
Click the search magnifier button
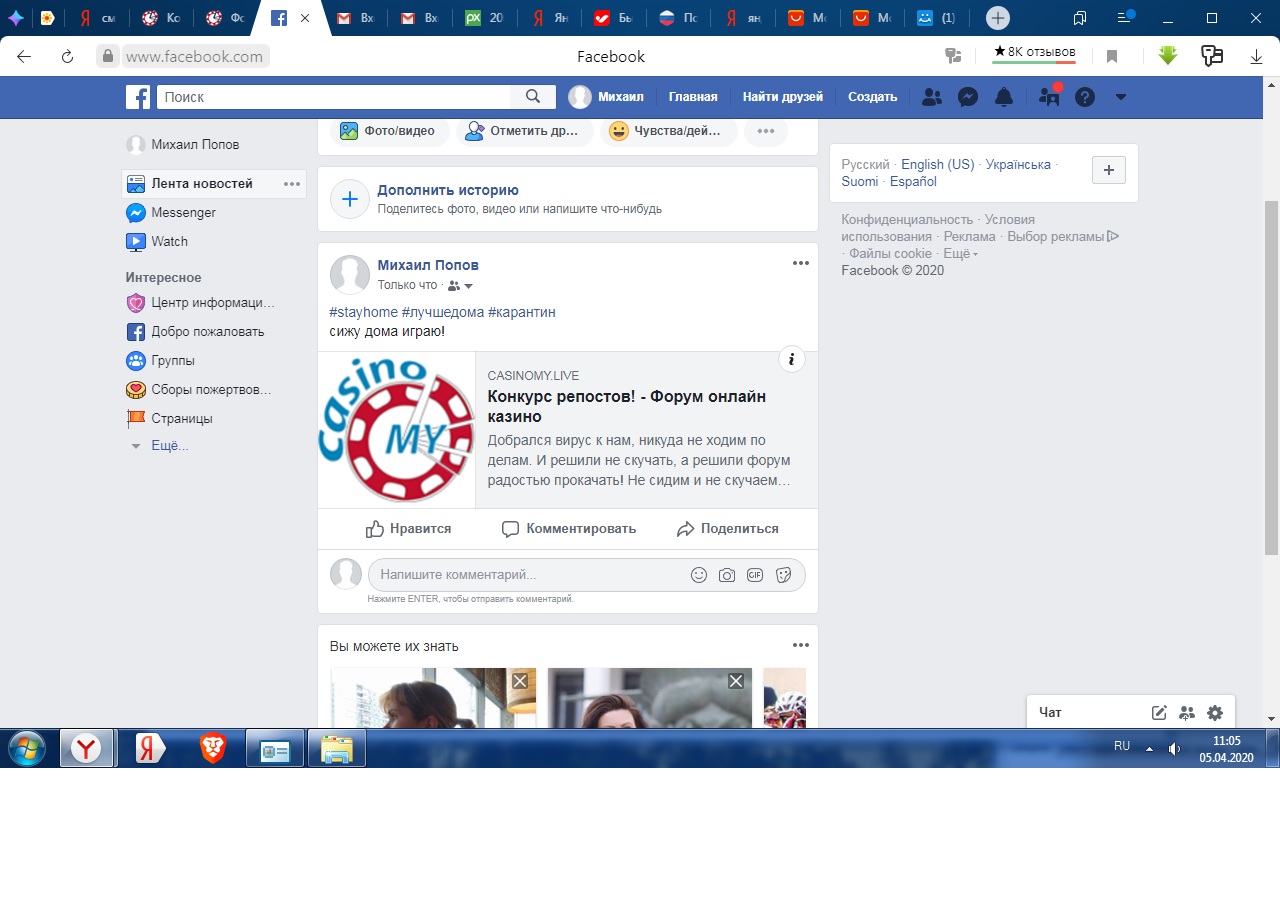click(x=533, y=97)
